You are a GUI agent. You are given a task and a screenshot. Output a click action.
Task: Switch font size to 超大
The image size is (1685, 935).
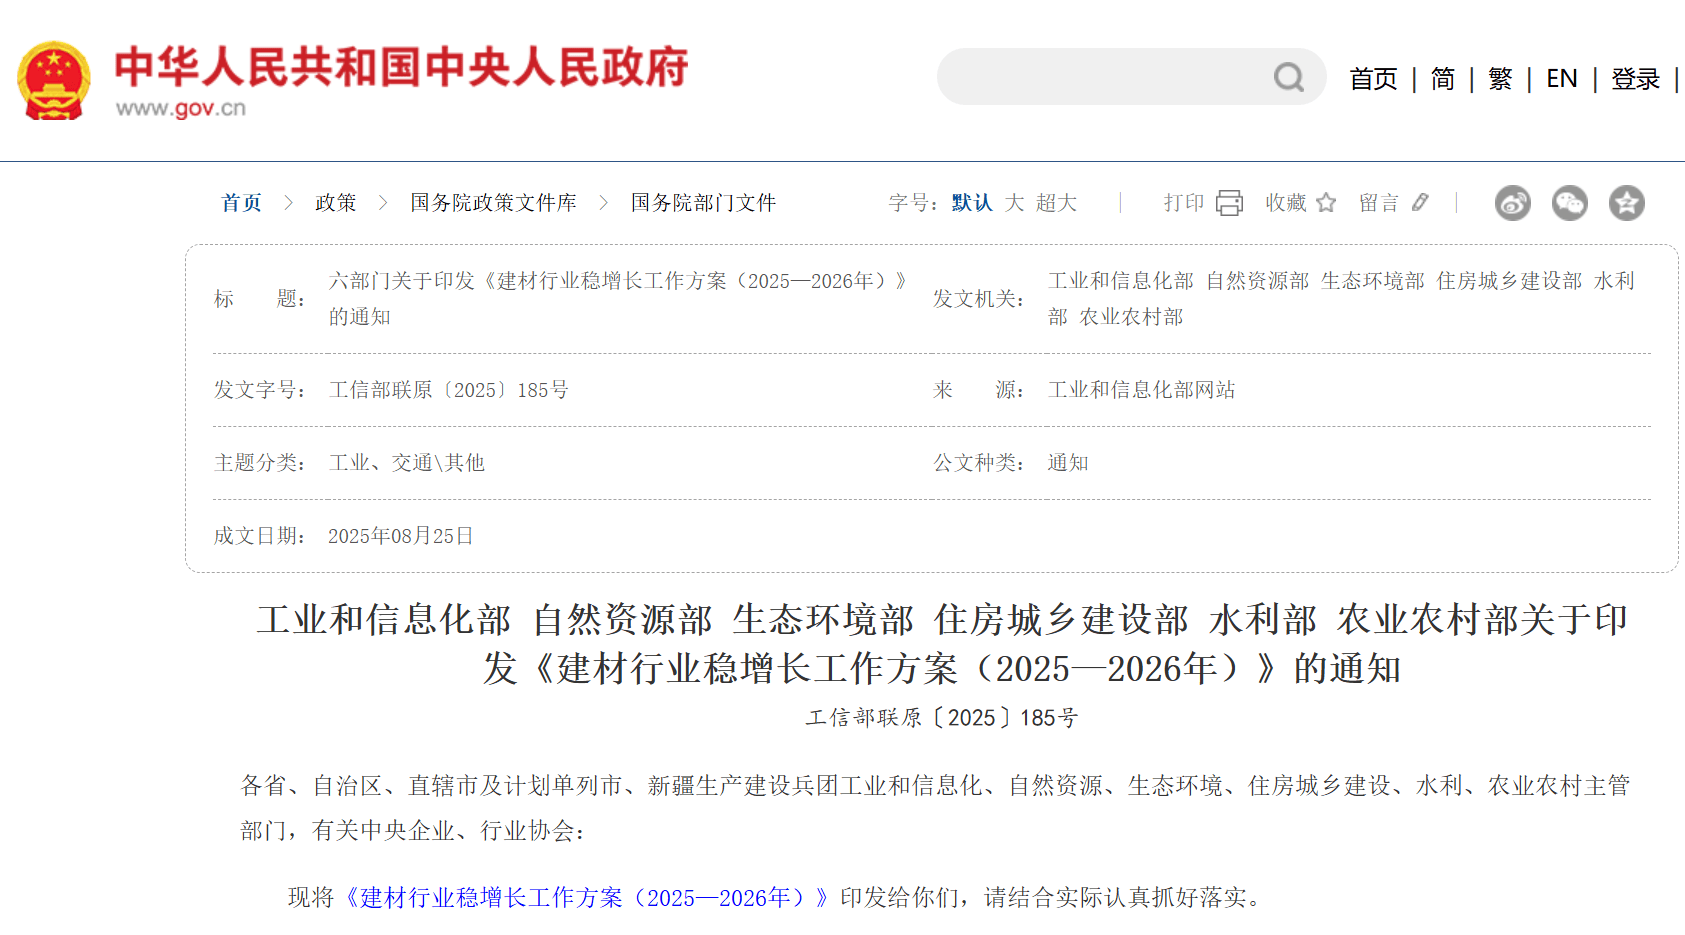(x=1056, y=203)
